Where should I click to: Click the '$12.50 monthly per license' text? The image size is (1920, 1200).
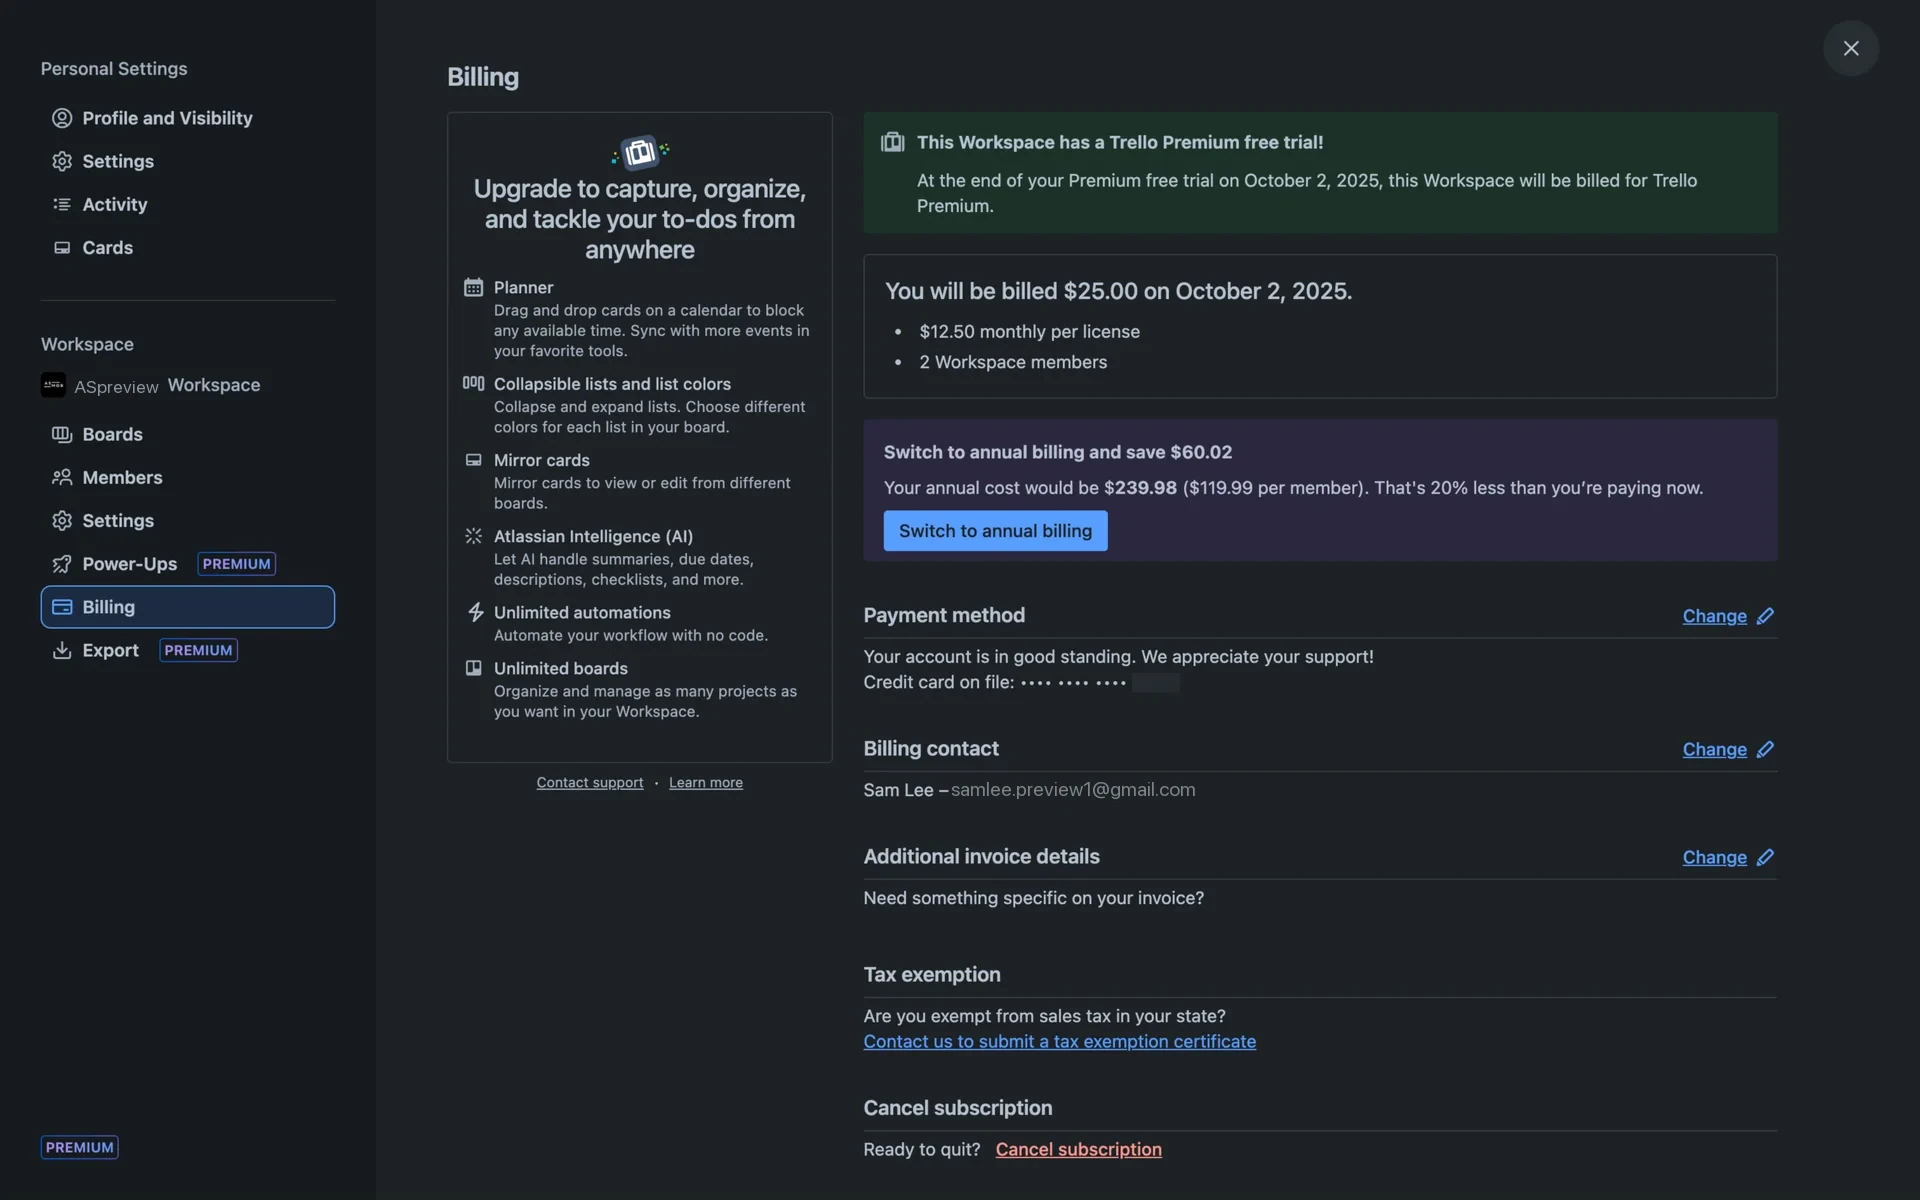tap(1029, 331)
